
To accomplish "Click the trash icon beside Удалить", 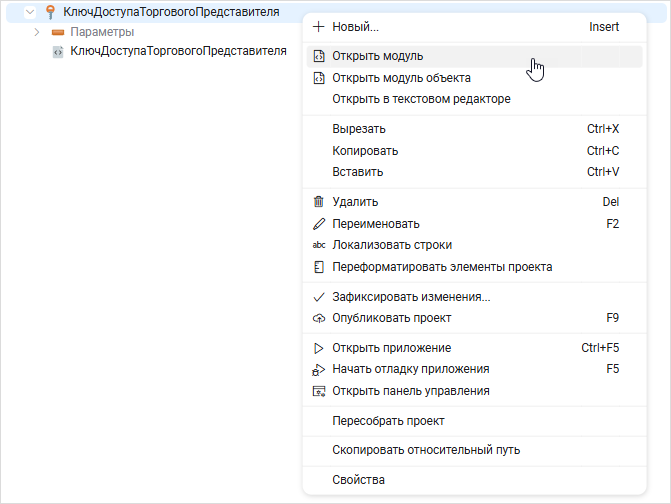I will [x=318, y=202].
